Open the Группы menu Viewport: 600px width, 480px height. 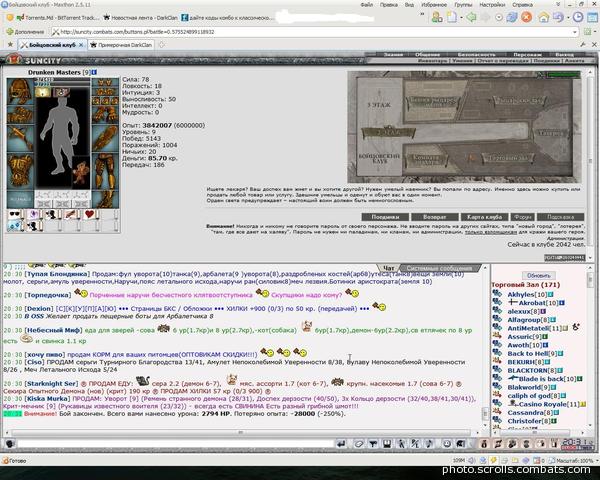(x=463, y=5)
